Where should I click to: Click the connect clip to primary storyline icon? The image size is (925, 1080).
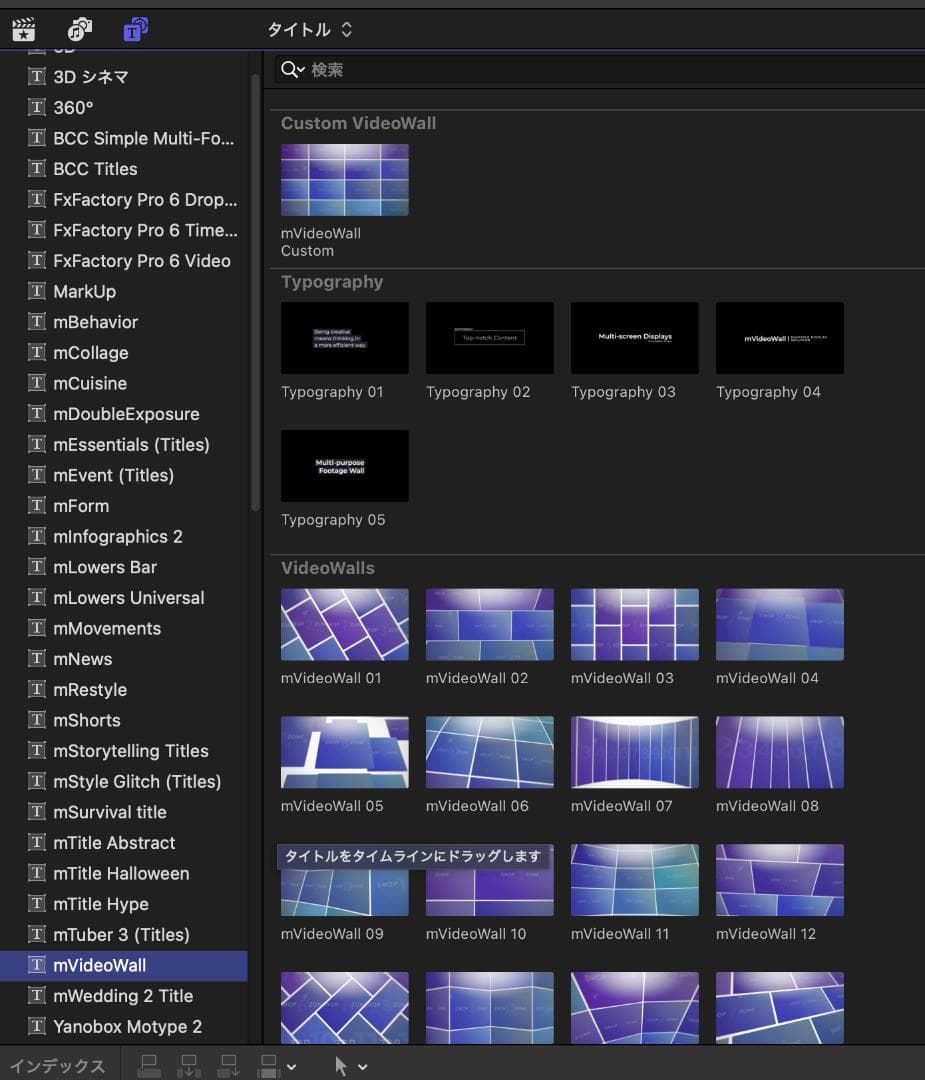coord(149,1066)
